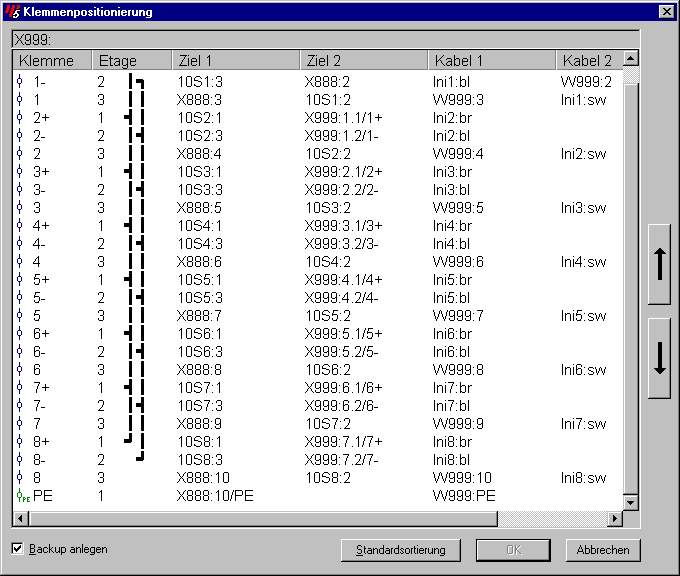The image size is (680, 576).
Task: Select cell W999:4 in Kabel 1
Action: [x=458, y=154]
